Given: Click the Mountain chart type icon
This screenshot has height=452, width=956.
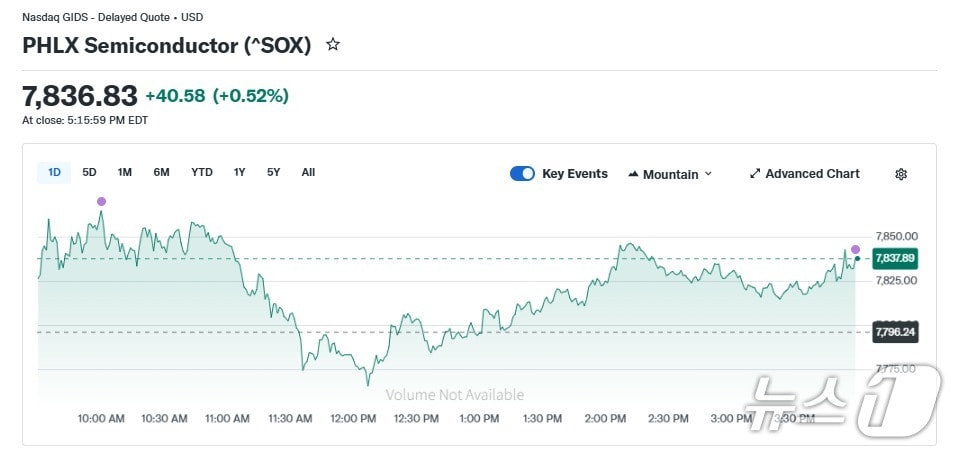Looking at the screenshot, I should click(x=633, y=174).
